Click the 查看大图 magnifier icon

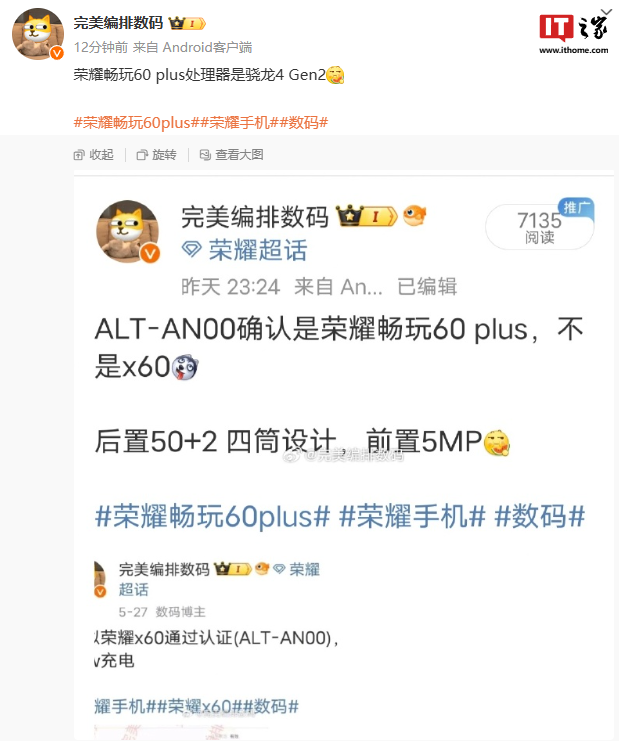coord(205,155)
